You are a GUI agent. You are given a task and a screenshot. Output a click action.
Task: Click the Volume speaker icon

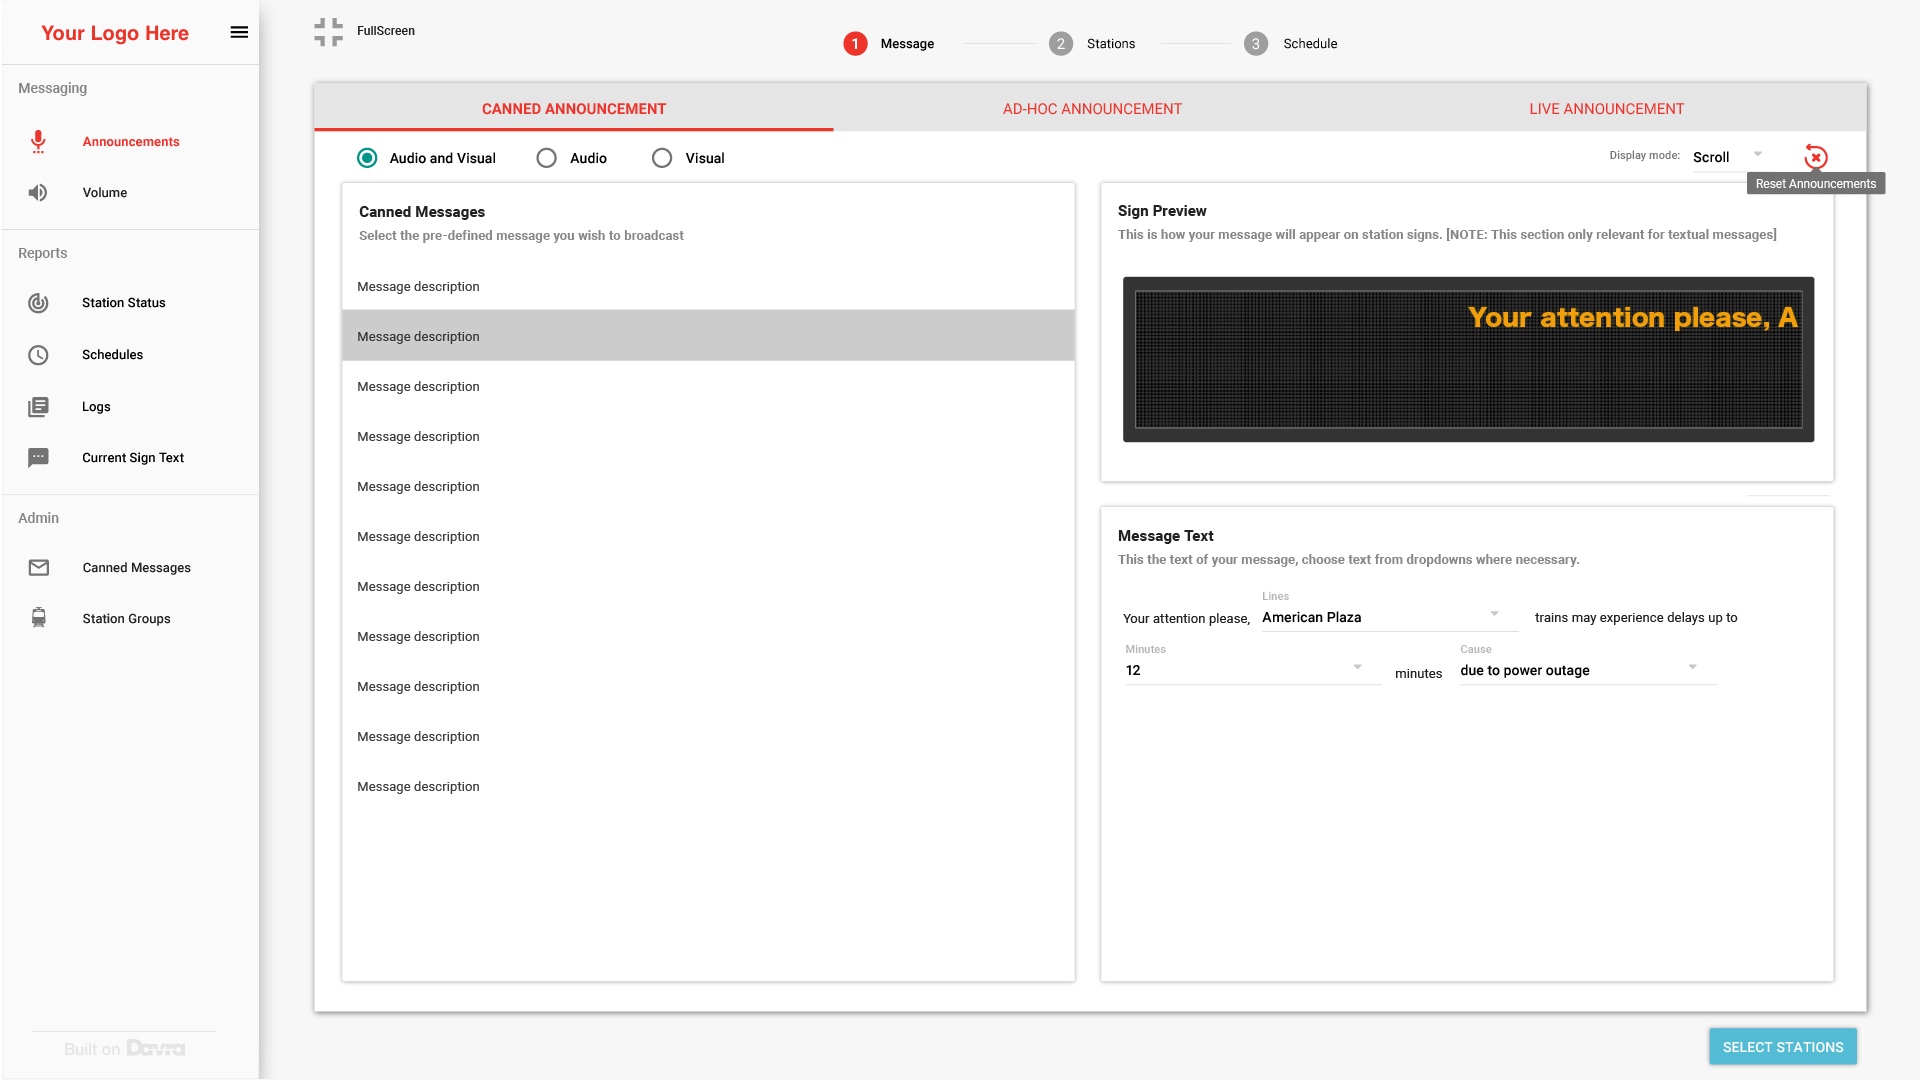click(38, 193)
